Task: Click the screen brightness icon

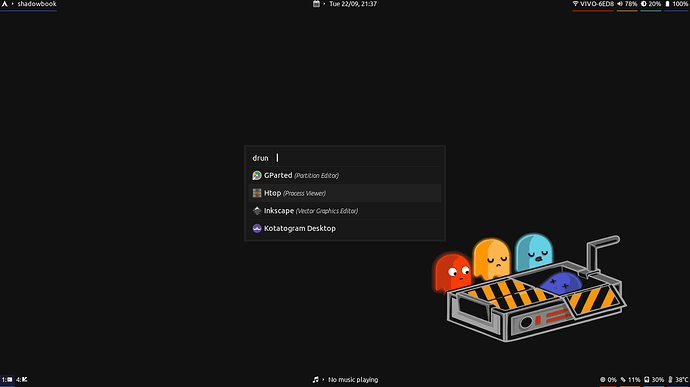Action: pyautogui.click(x=644, y=4)
